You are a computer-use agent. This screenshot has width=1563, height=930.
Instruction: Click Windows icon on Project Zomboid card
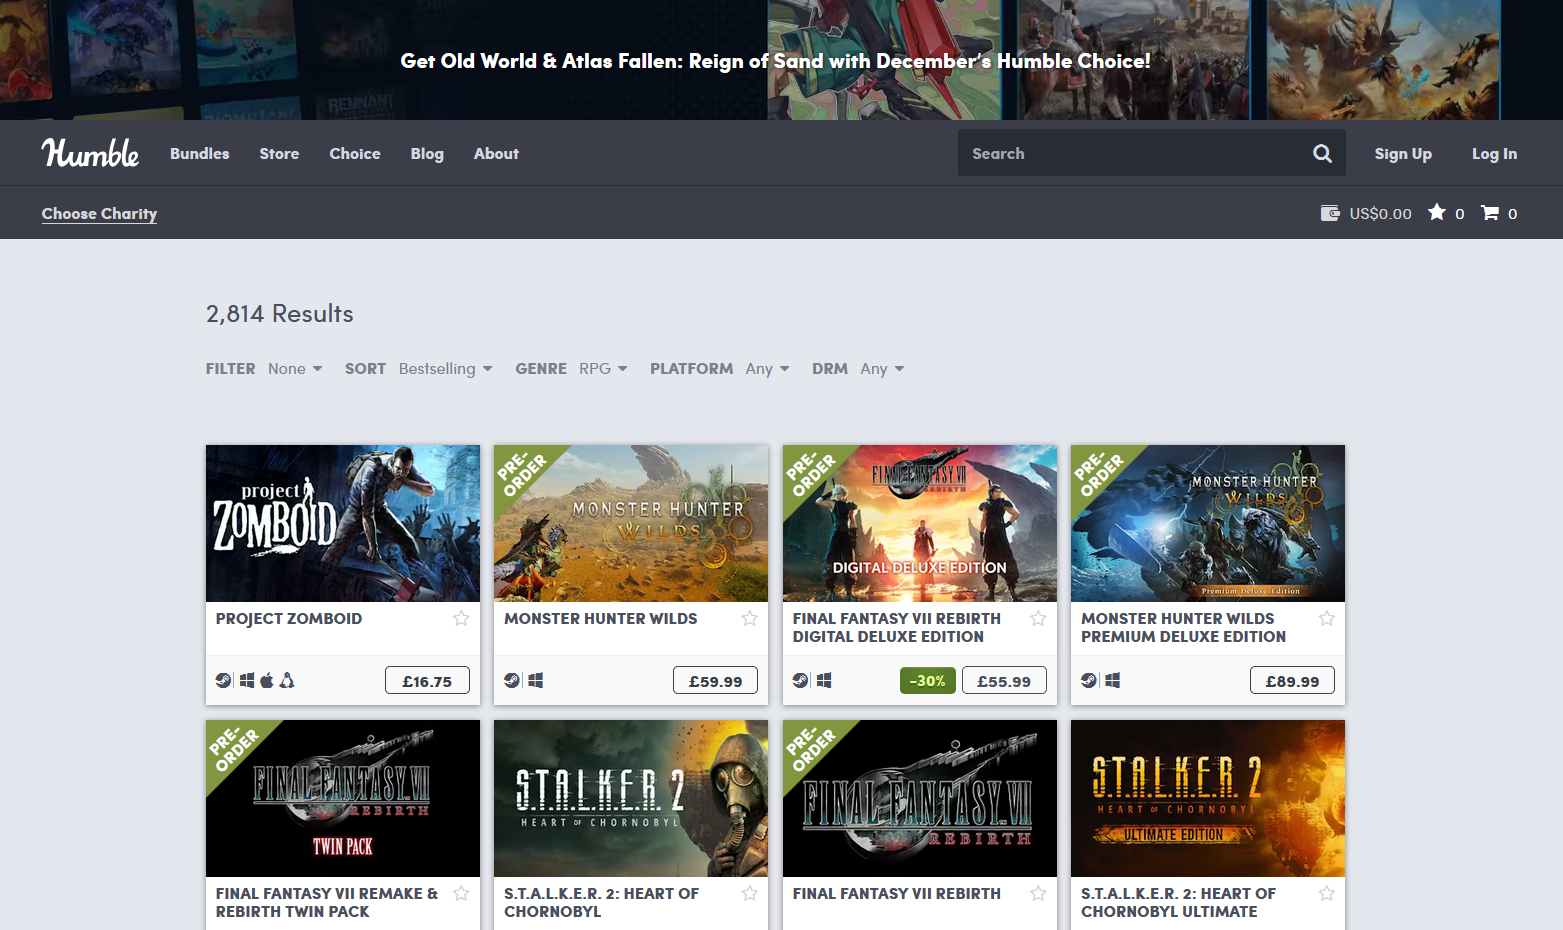(247, 680)
